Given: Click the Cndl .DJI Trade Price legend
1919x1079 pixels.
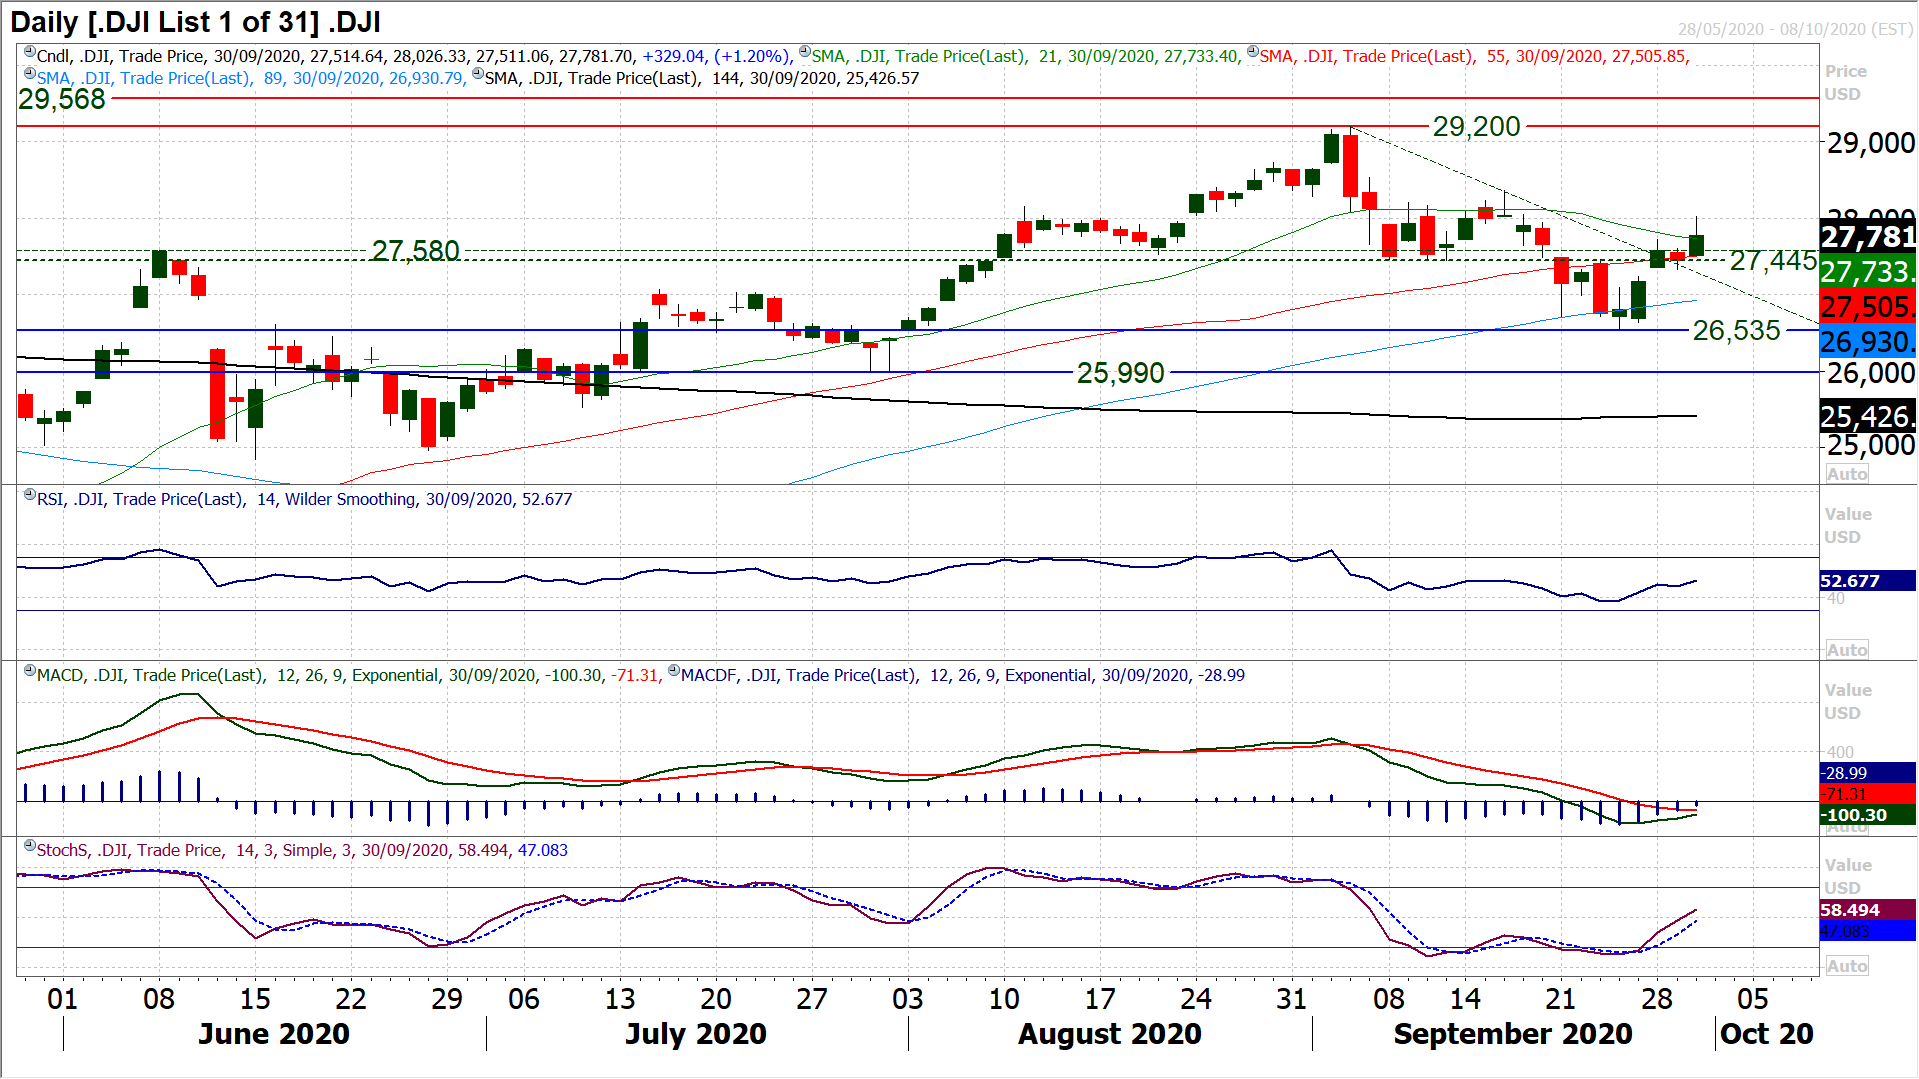Looking at the screenshot, I should pos(415,56).
